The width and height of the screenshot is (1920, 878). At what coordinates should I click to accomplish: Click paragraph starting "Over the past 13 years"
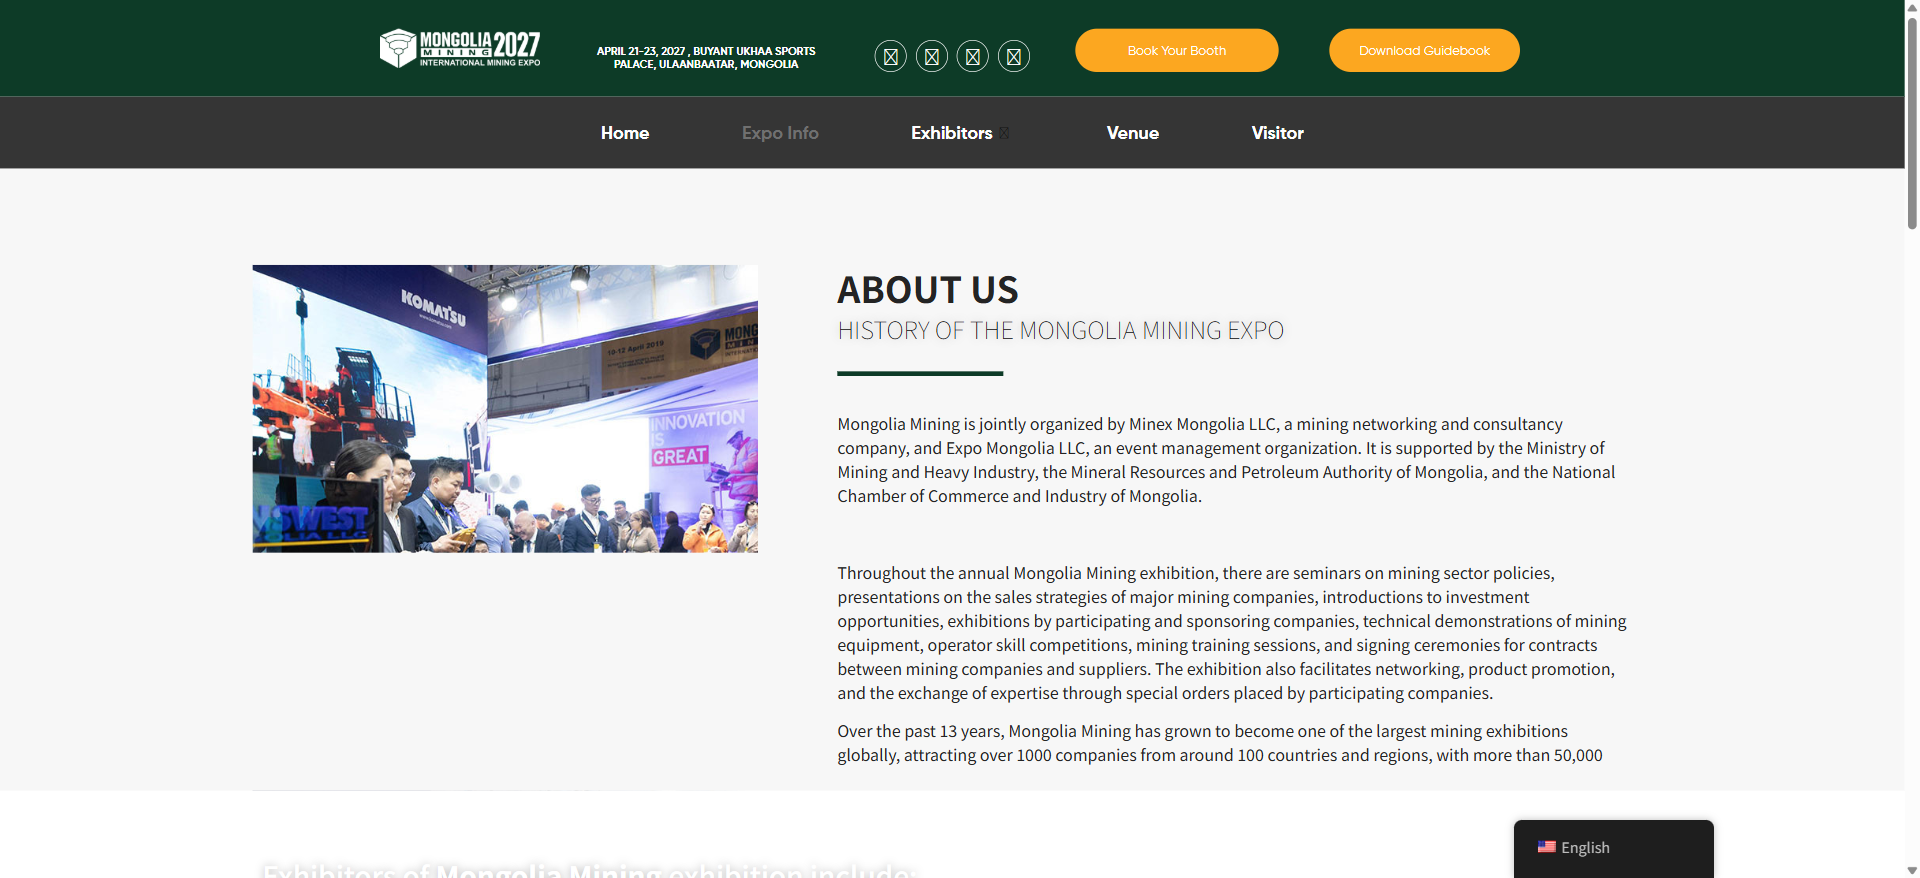click(1220, 743)
